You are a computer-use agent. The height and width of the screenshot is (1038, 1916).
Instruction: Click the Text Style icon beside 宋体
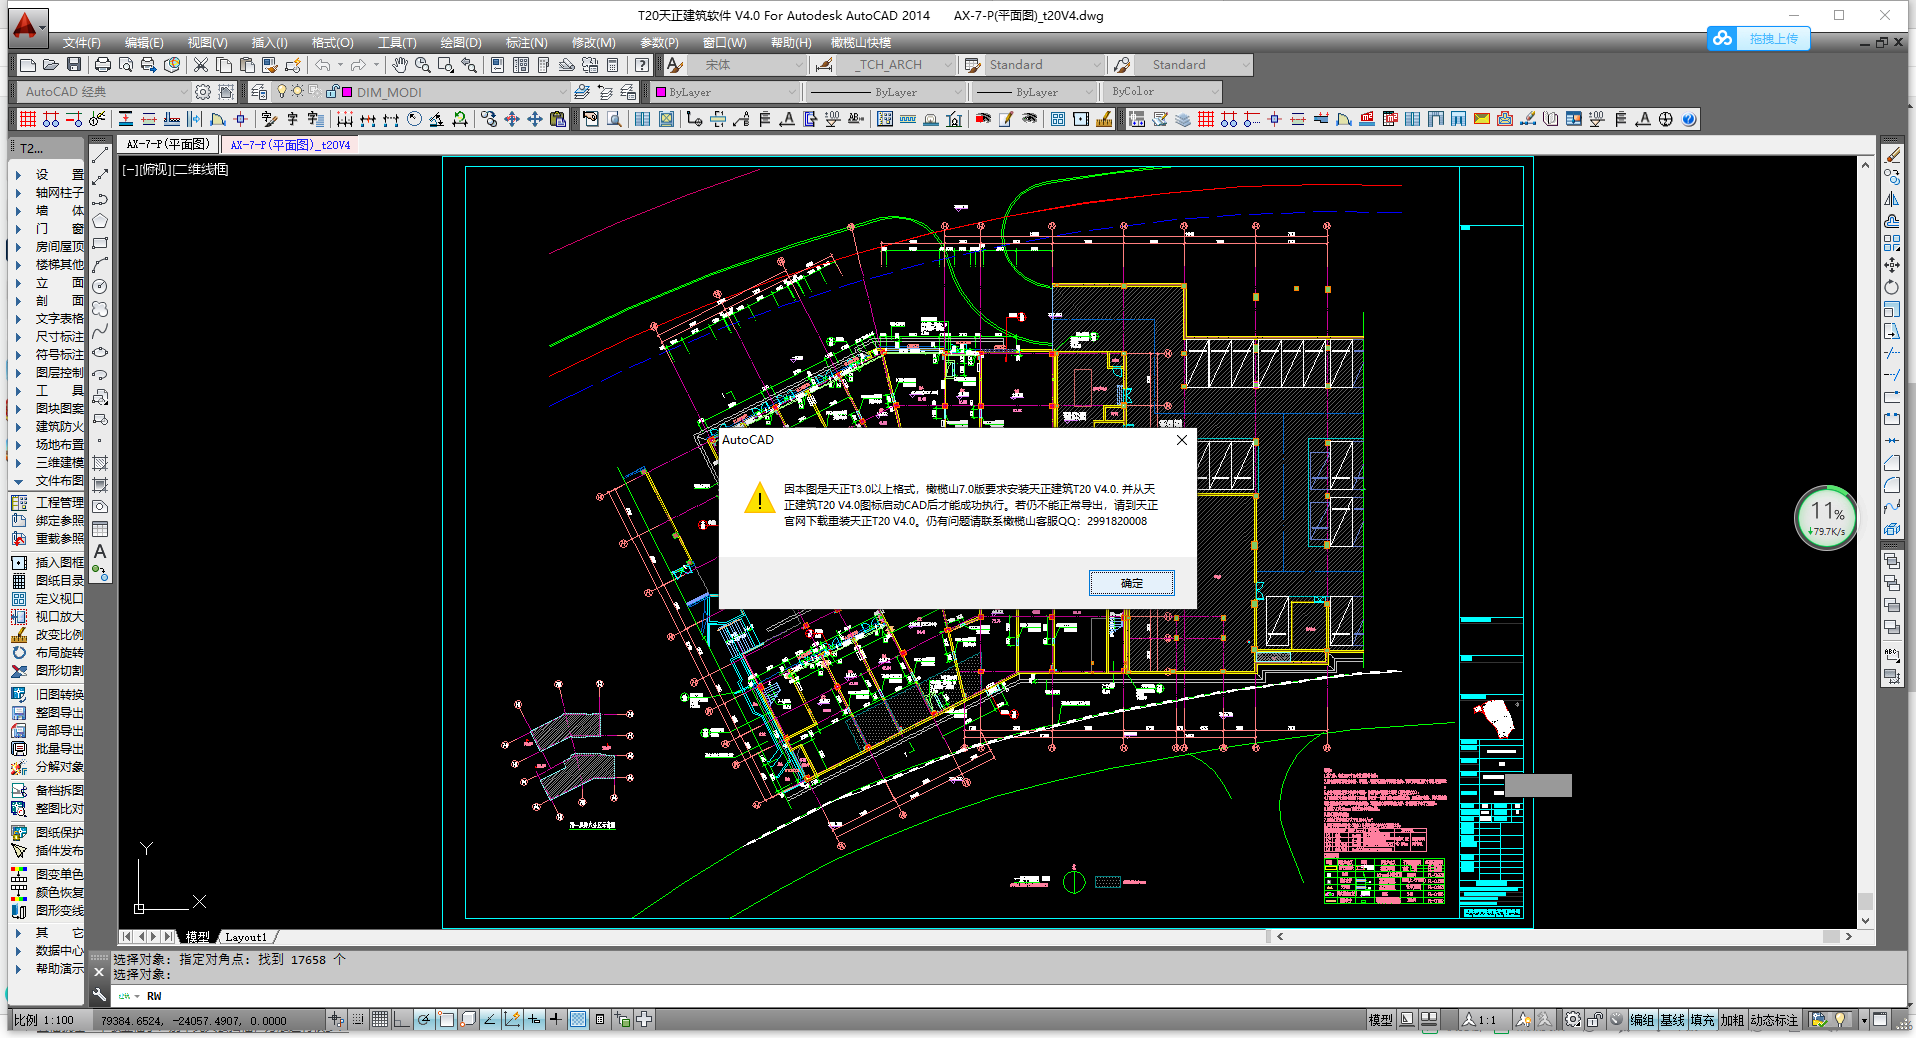coord(675,65)
